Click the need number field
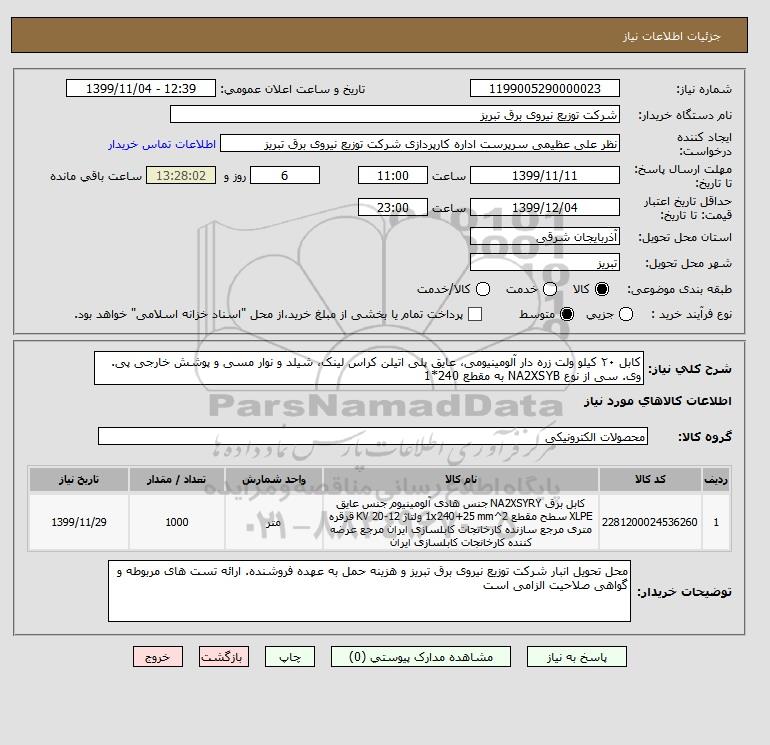 [x=545, y=88]
